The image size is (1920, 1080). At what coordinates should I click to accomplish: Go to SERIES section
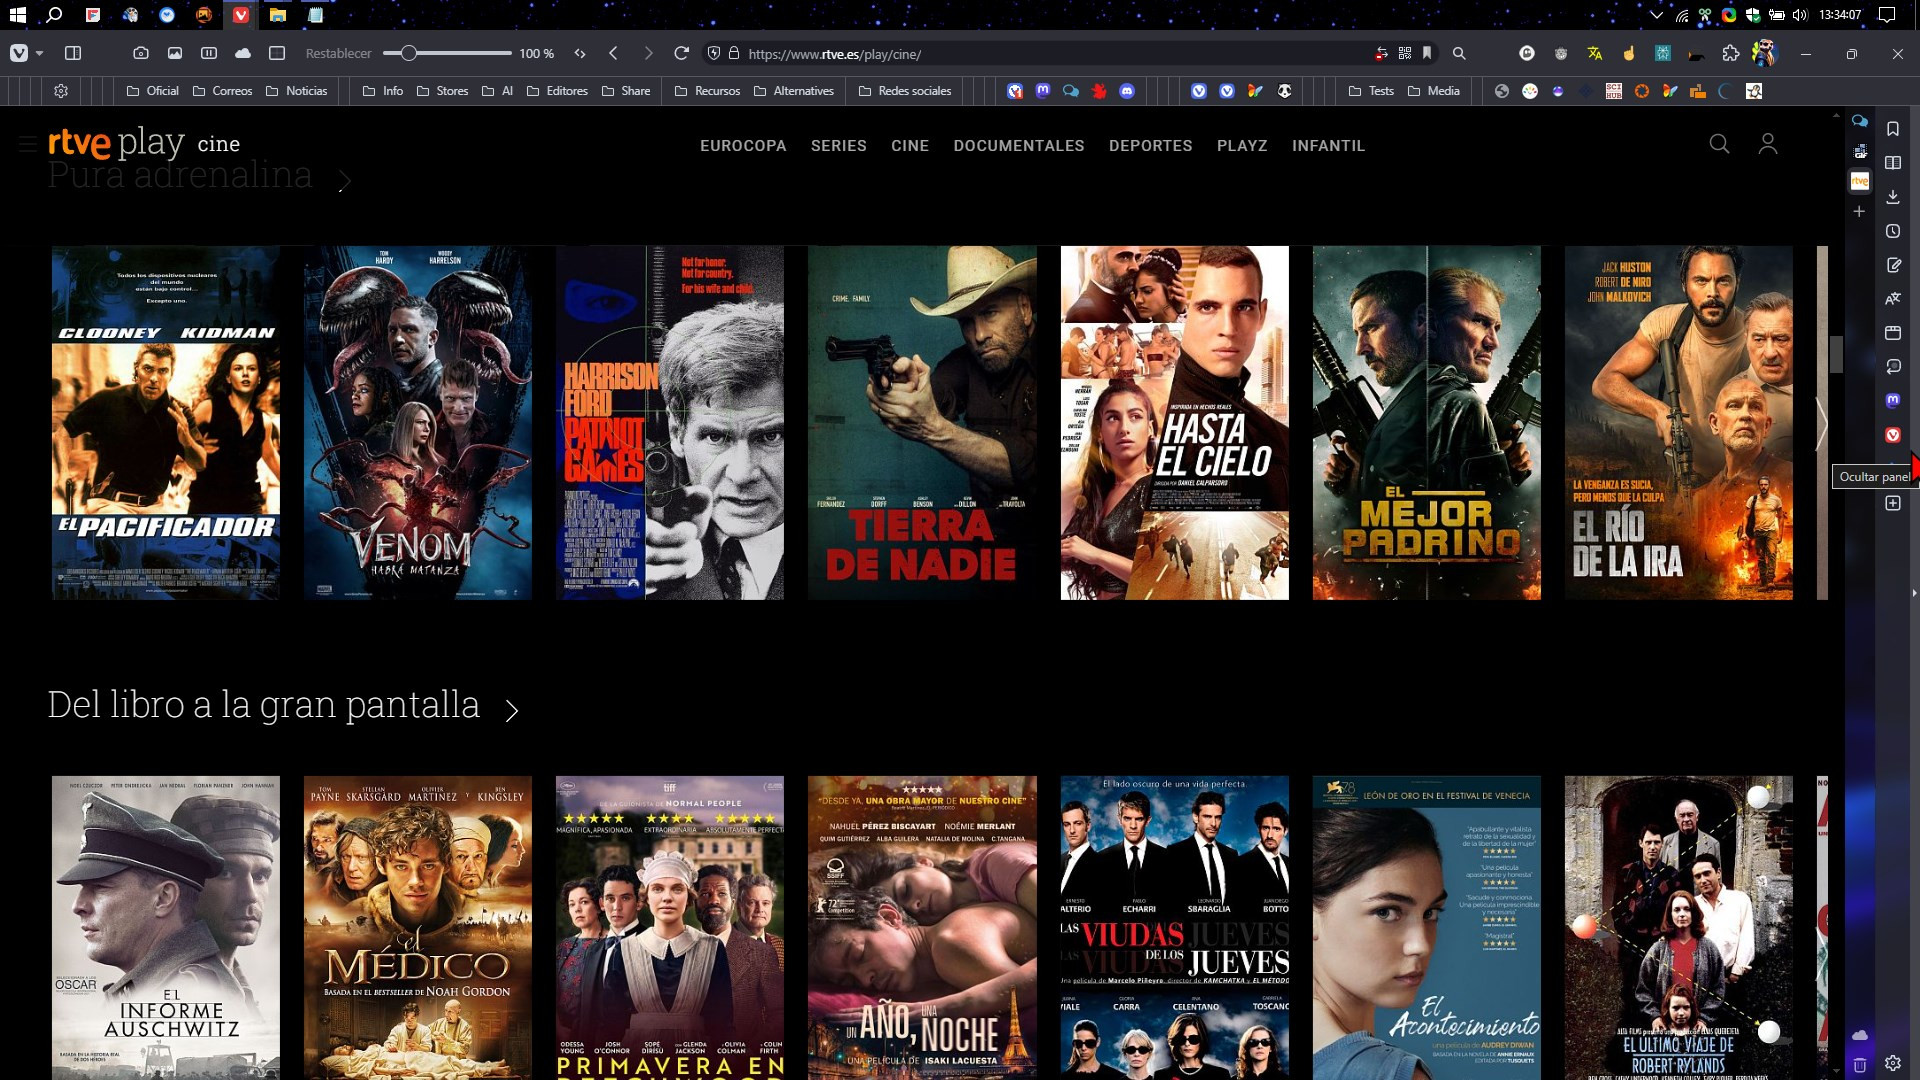(839, 146)
